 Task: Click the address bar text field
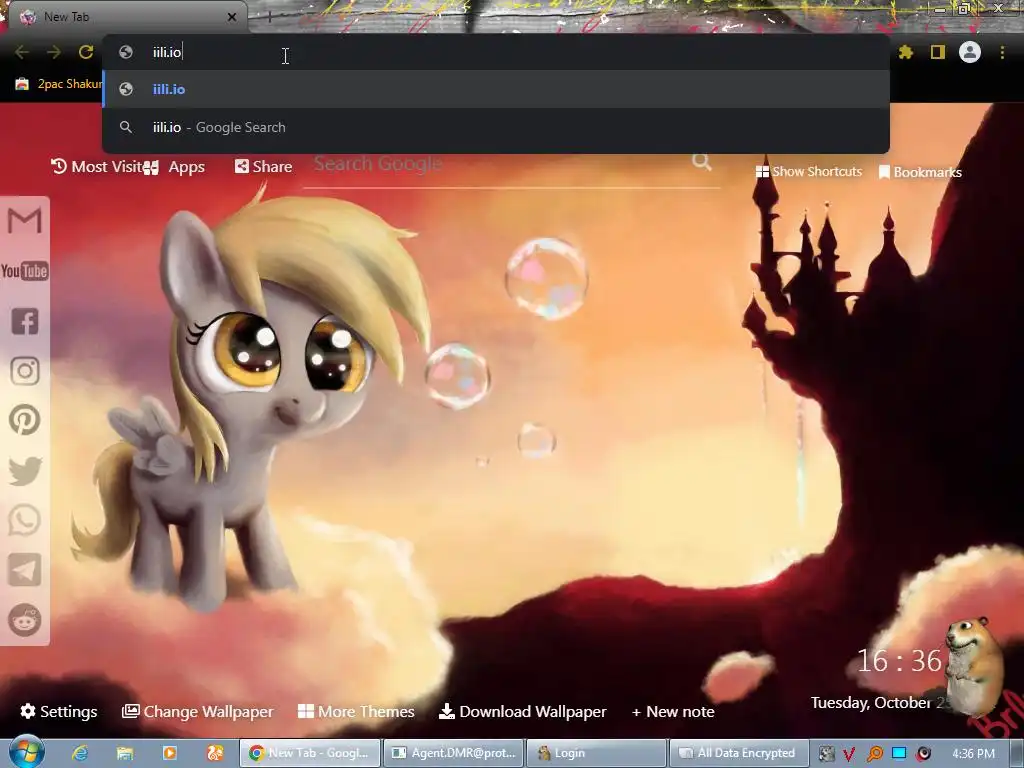point(496,52)
